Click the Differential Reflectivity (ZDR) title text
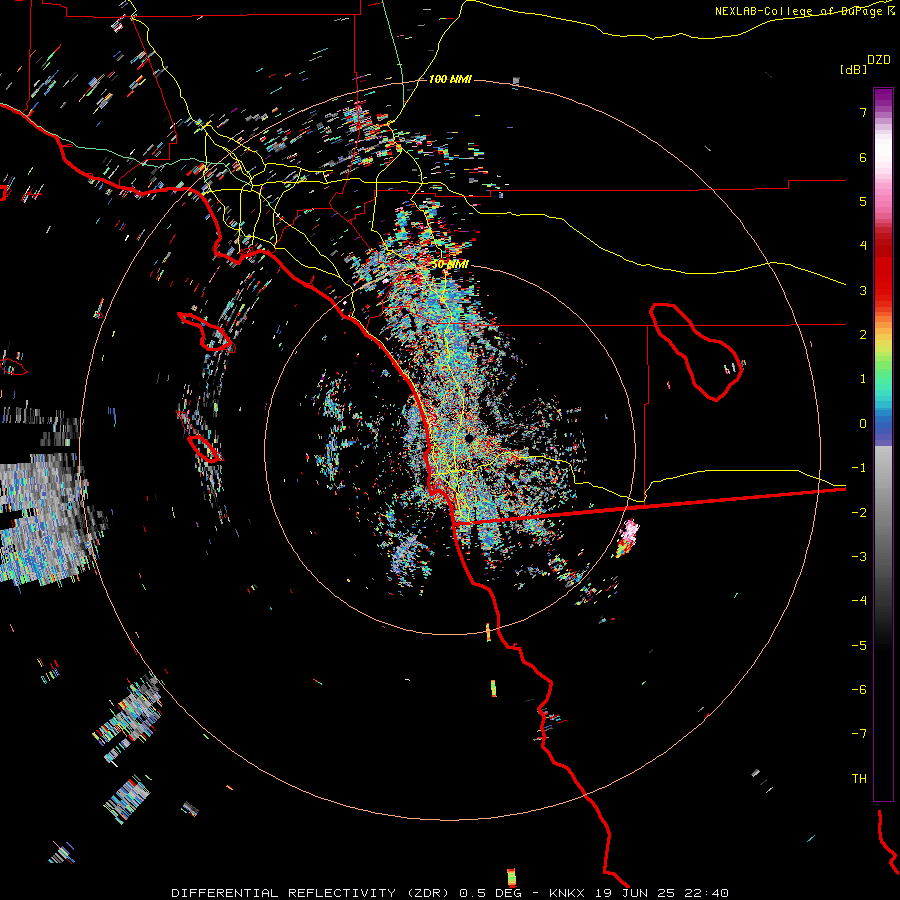The height and width of the screenshot is (900, 900). pyautogui.click(x=312, y=893)
